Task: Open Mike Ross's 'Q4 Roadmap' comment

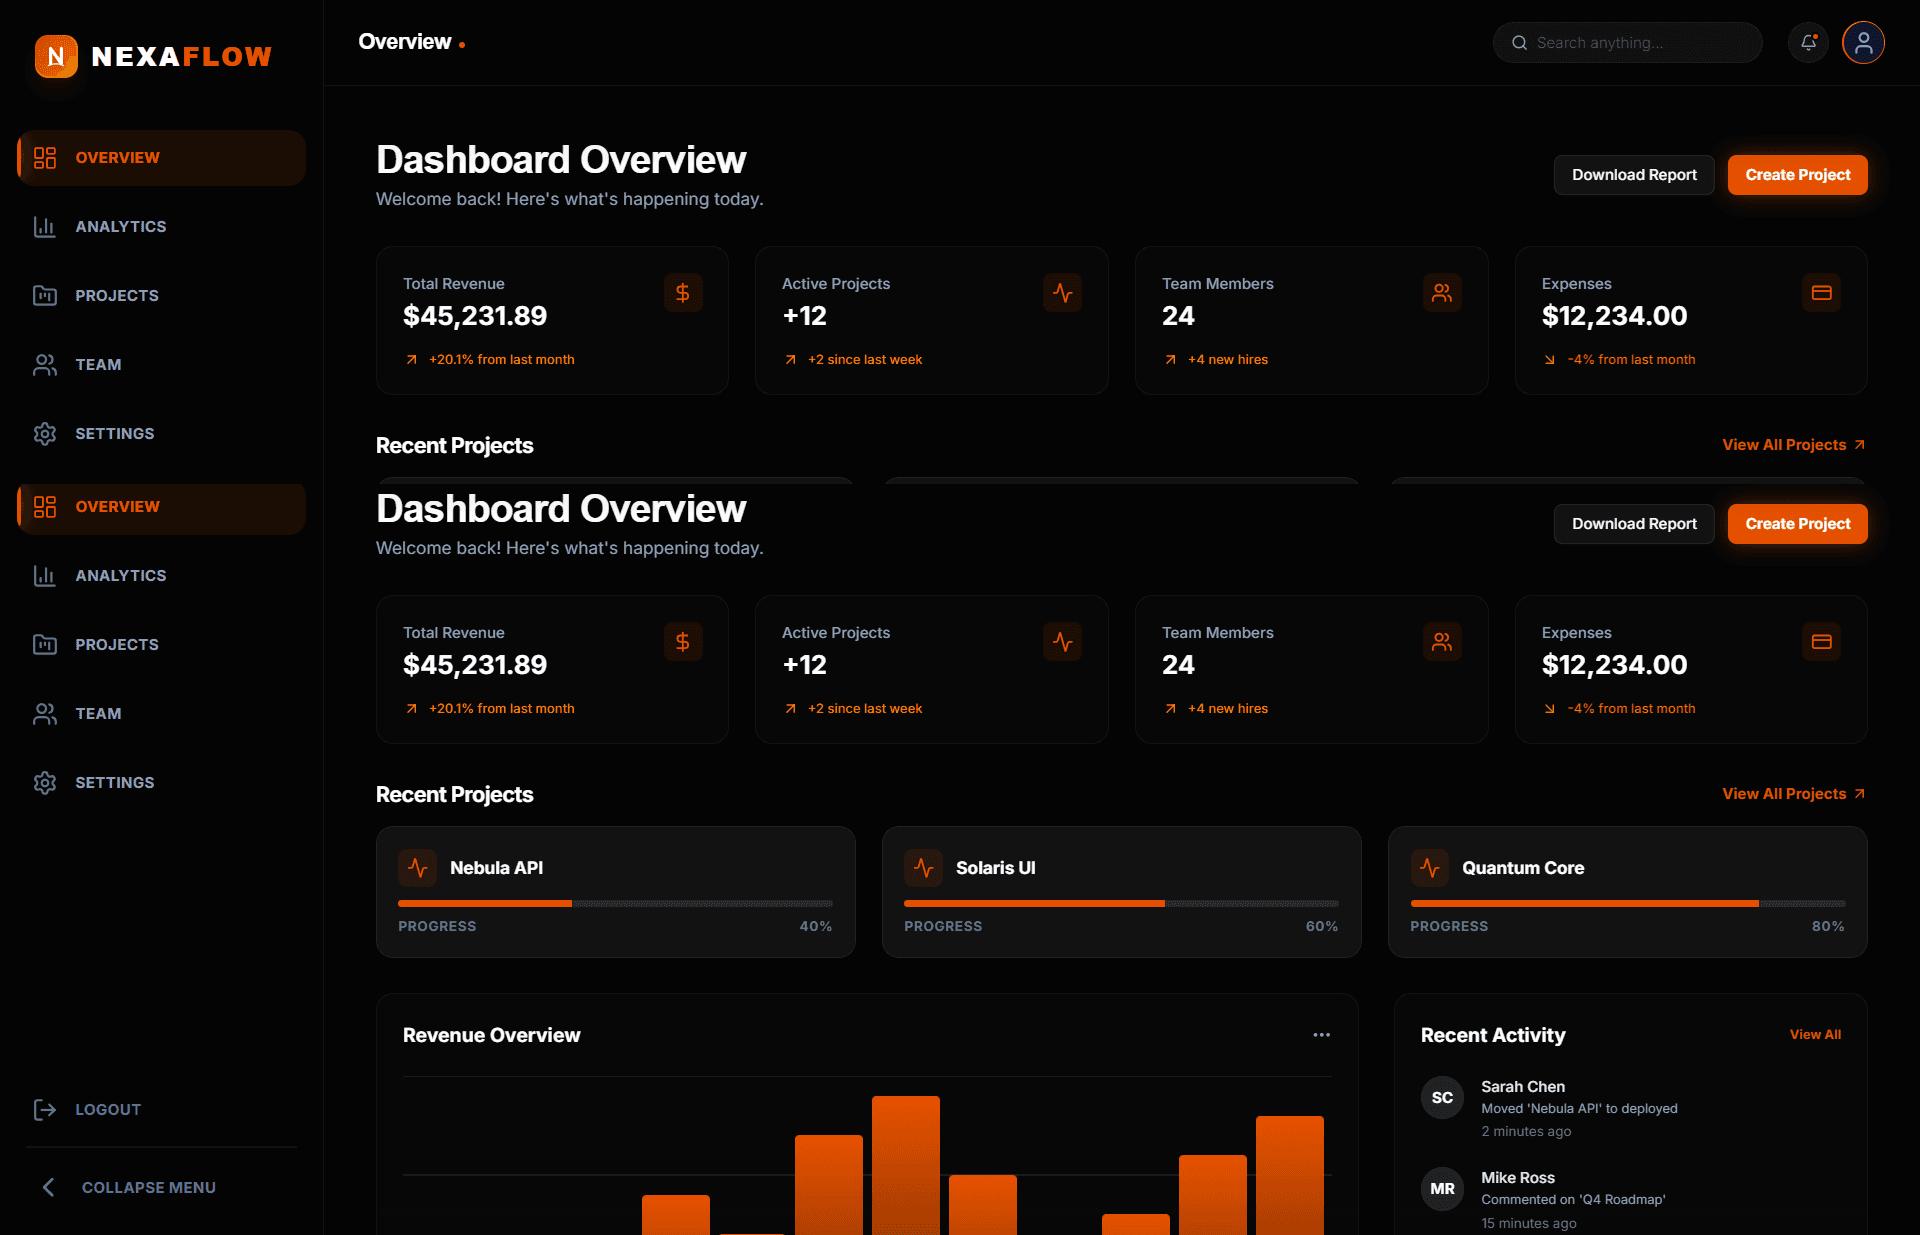Action: (x=1573, y=1200)
